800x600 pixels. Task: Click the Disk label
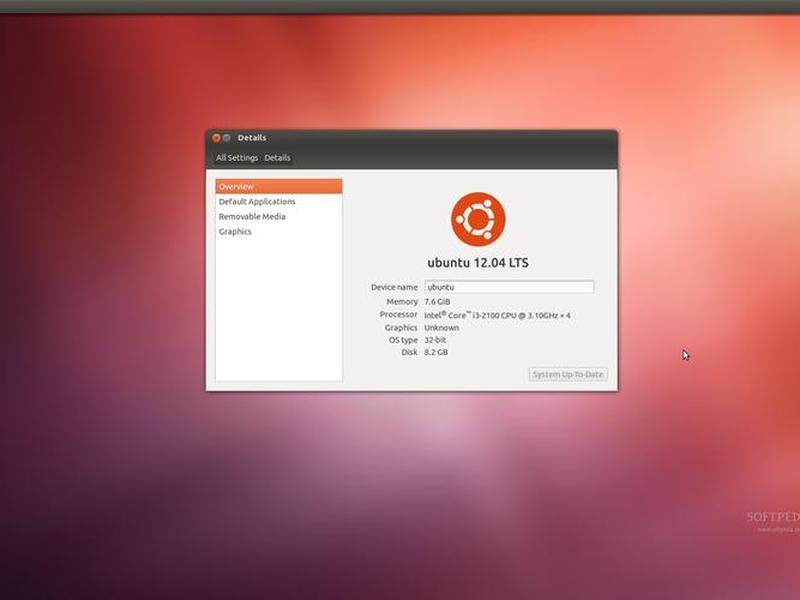[409, 352]
